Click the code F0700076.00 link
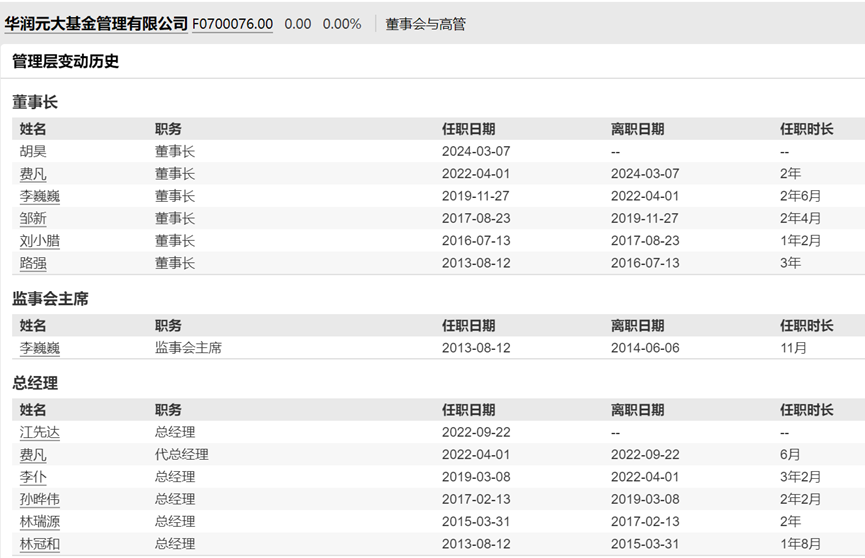 tap(232, 24)
